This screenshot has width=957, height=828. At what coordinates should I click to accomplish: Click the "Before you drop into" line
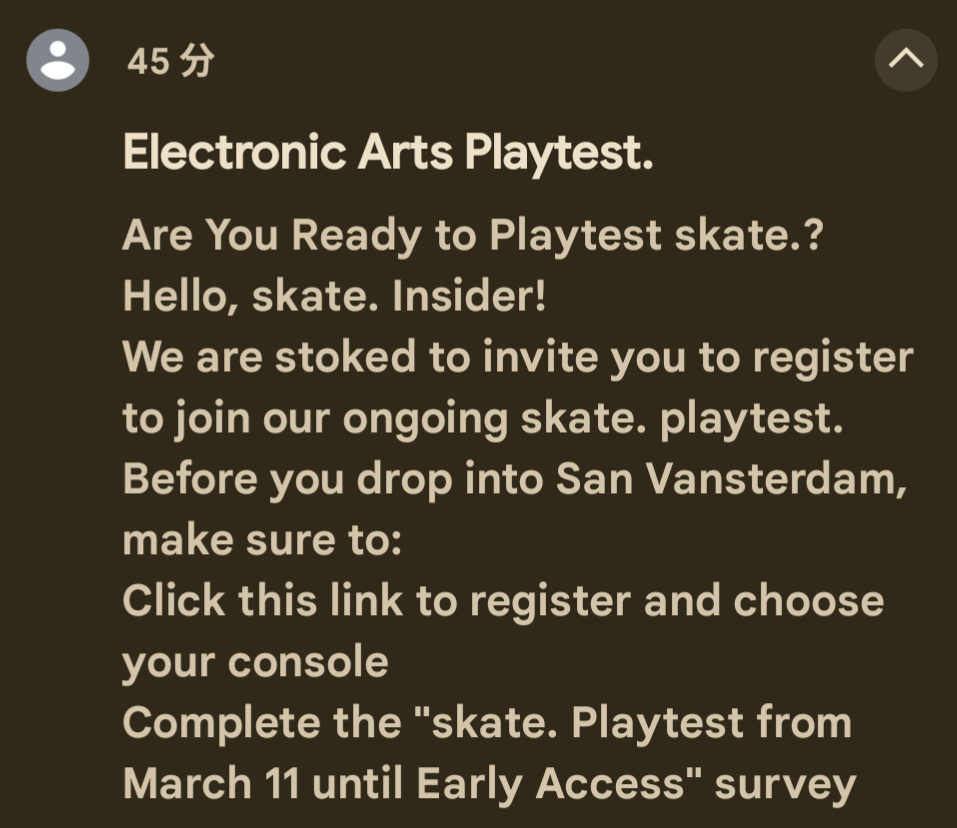click(x=514, y=480)
